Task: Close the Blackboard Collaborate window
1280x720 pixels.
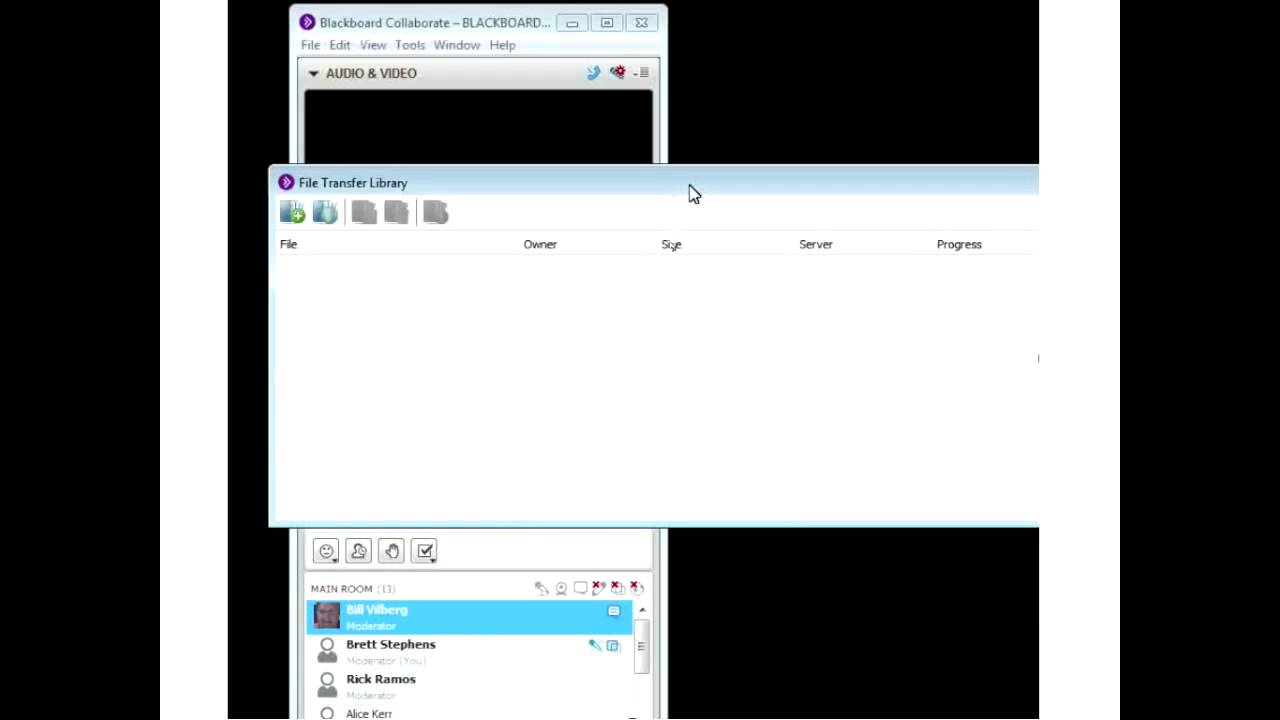Action: (x=641, y=23)
